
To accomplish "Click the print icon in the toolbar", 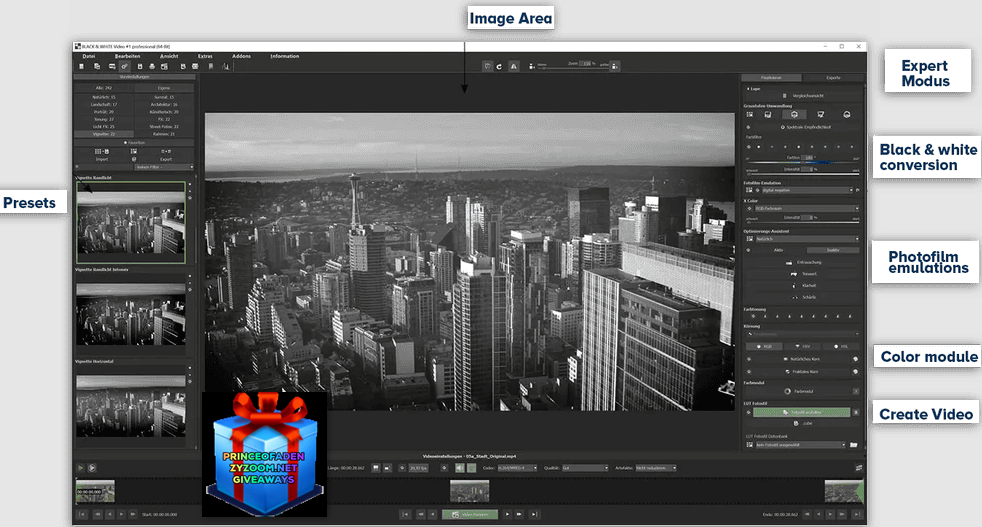I will 152,66.
